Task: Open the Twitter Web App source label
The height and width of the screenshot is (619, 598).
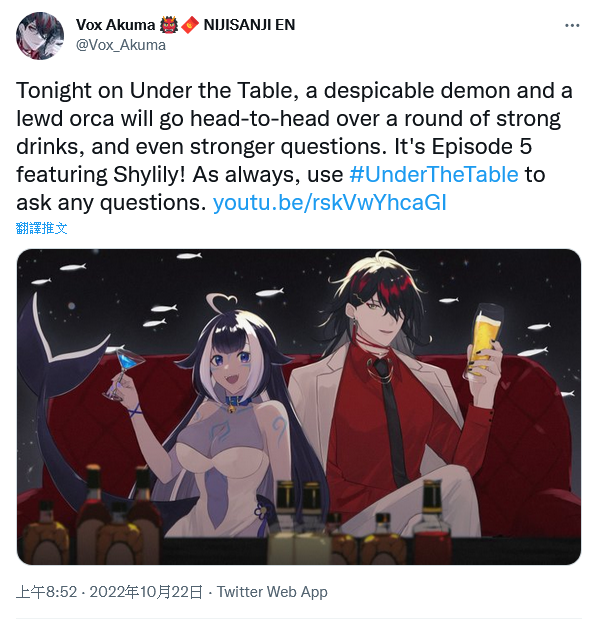Action: pos(272,592)
